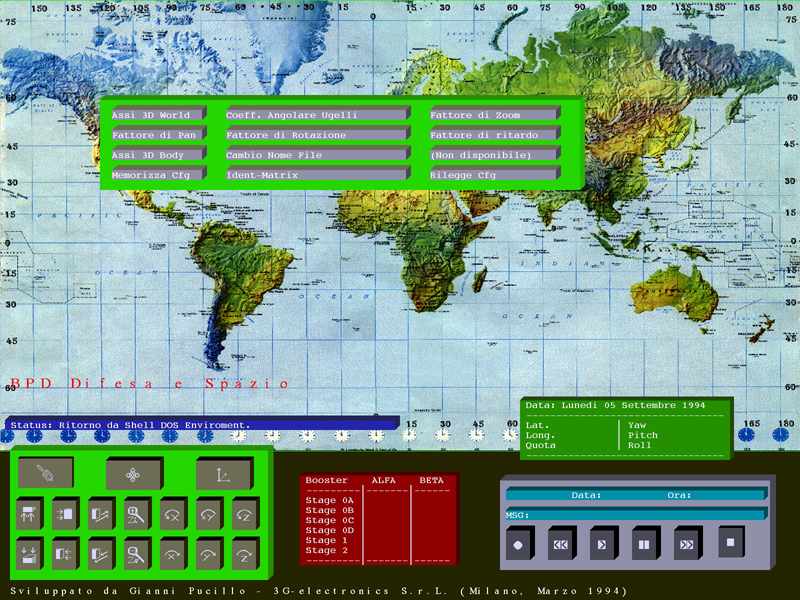
Task: Click the 'Stage 0D' row
Action: (330, 530)
